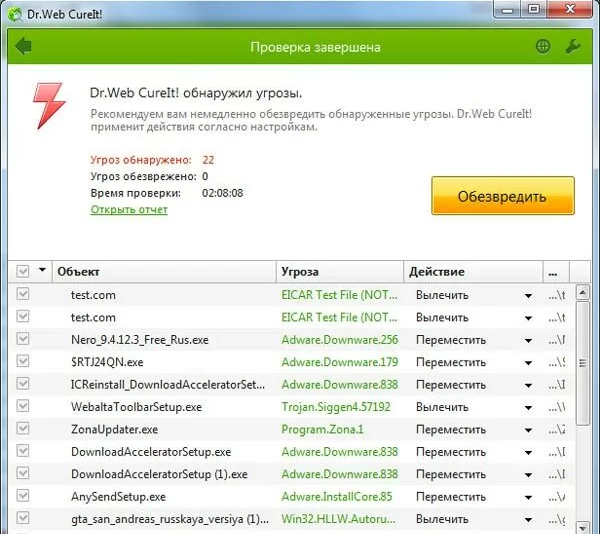The height and width of the screenshot is (534, 600).
Task: Select the $RTJ24QN.exe file name
Action: point(107,362)
